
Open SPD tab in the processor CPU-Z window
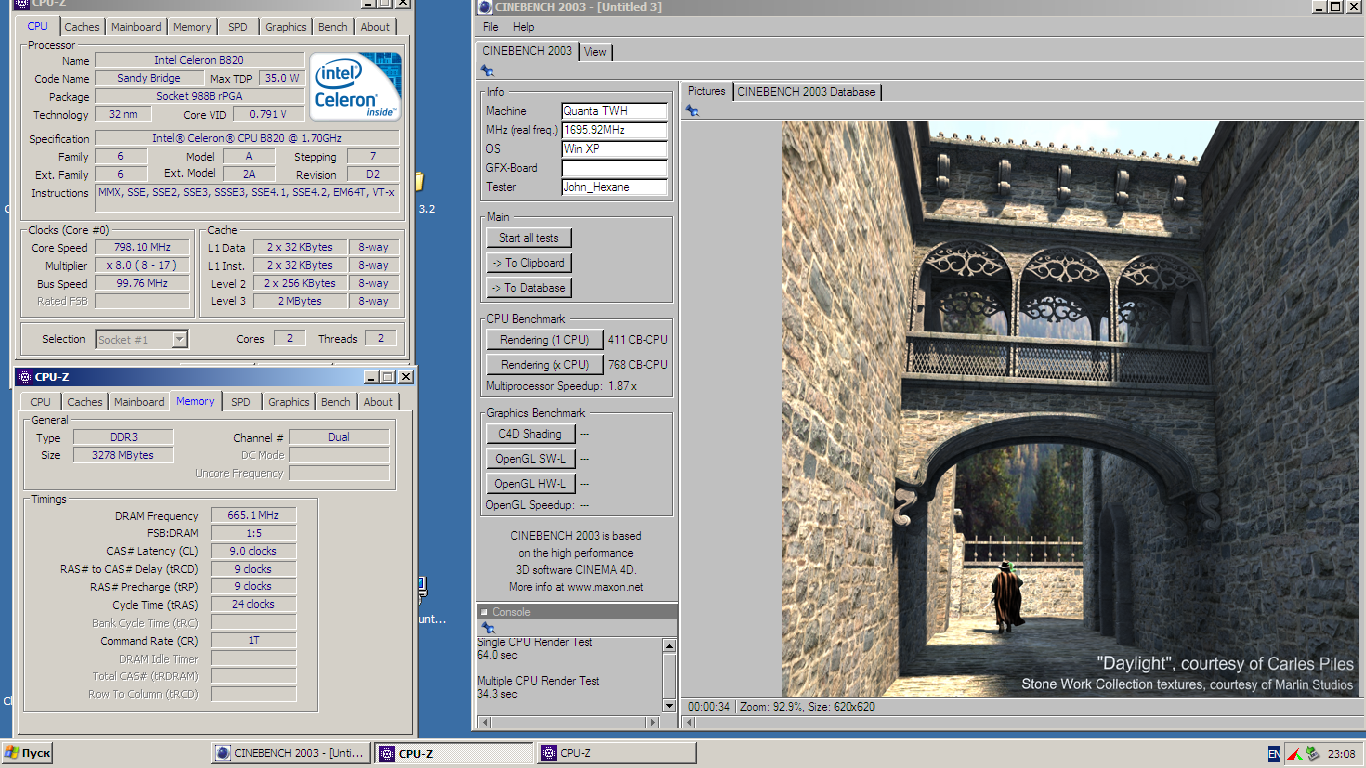(x=237, y=27)
